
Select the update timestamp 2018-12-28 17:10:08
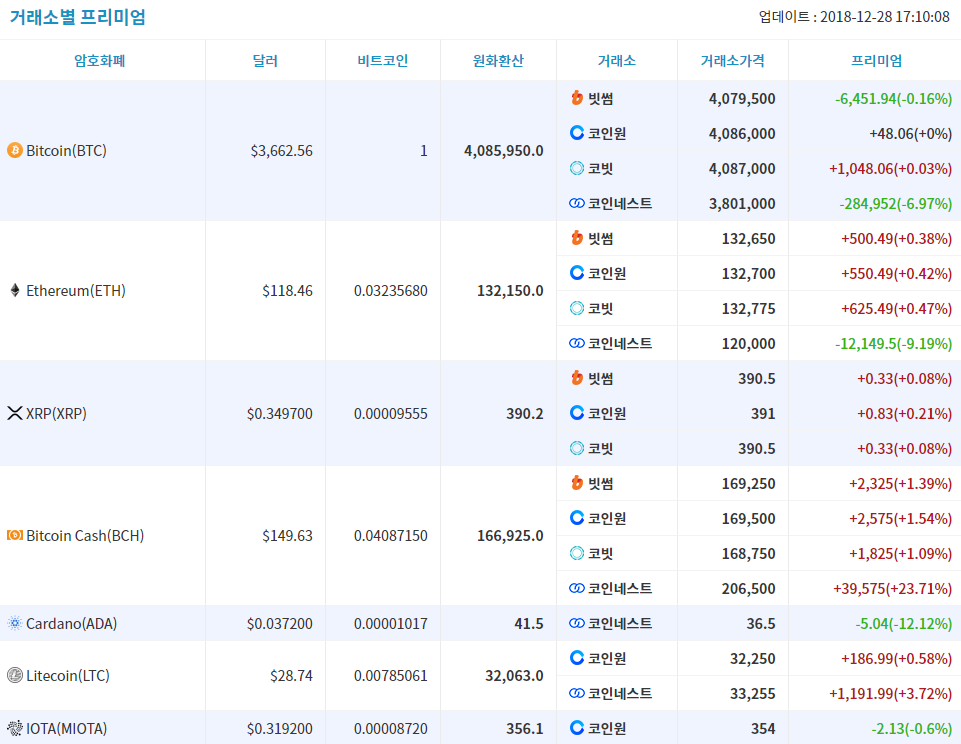[x=885, y=17]
